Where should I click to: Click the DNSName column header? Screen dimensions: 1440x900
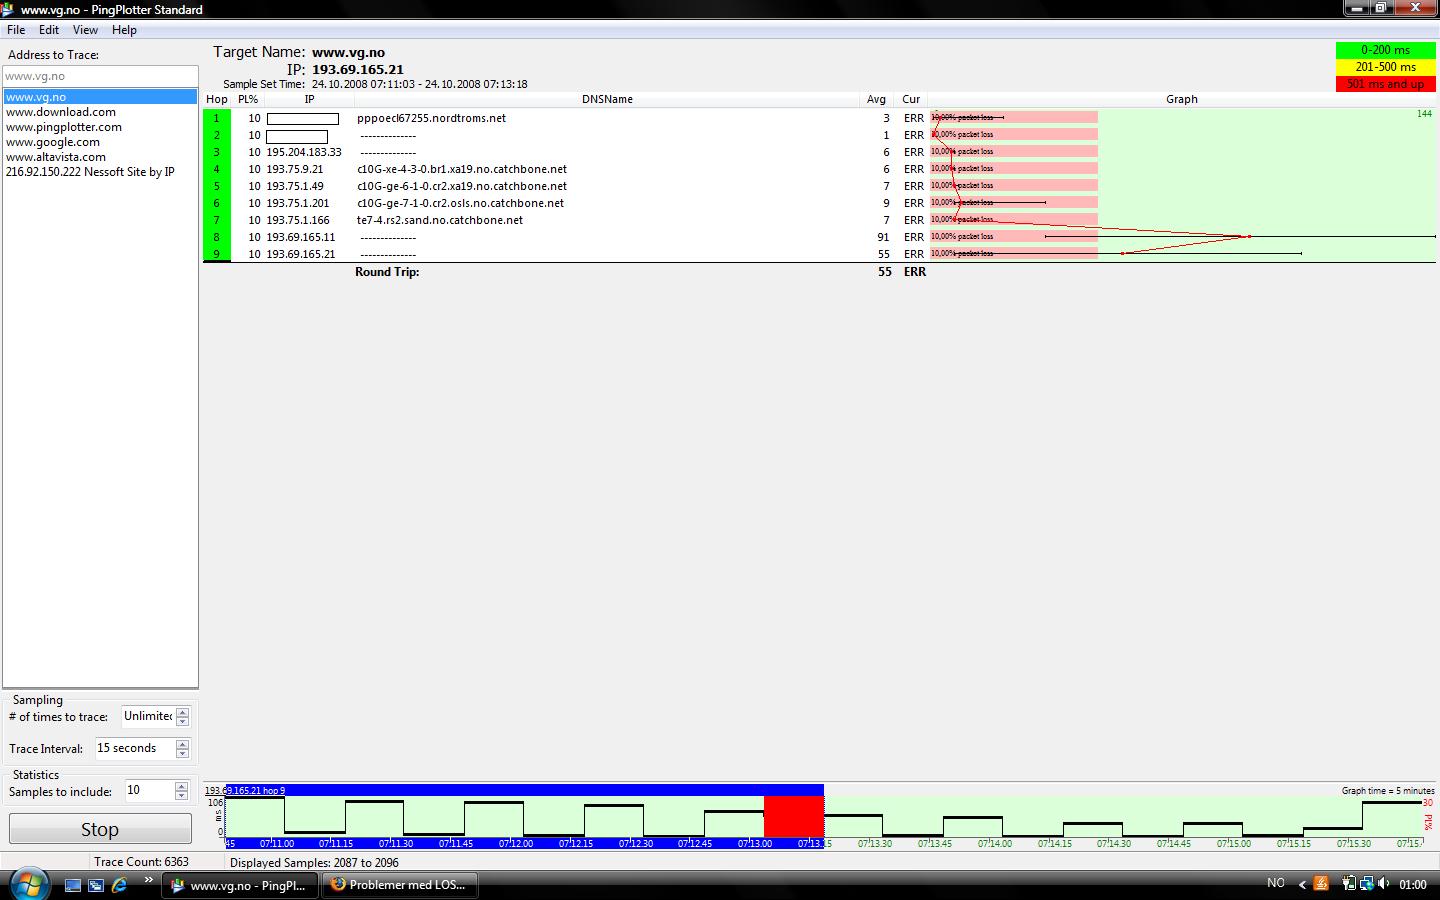(x=607, y=99)
